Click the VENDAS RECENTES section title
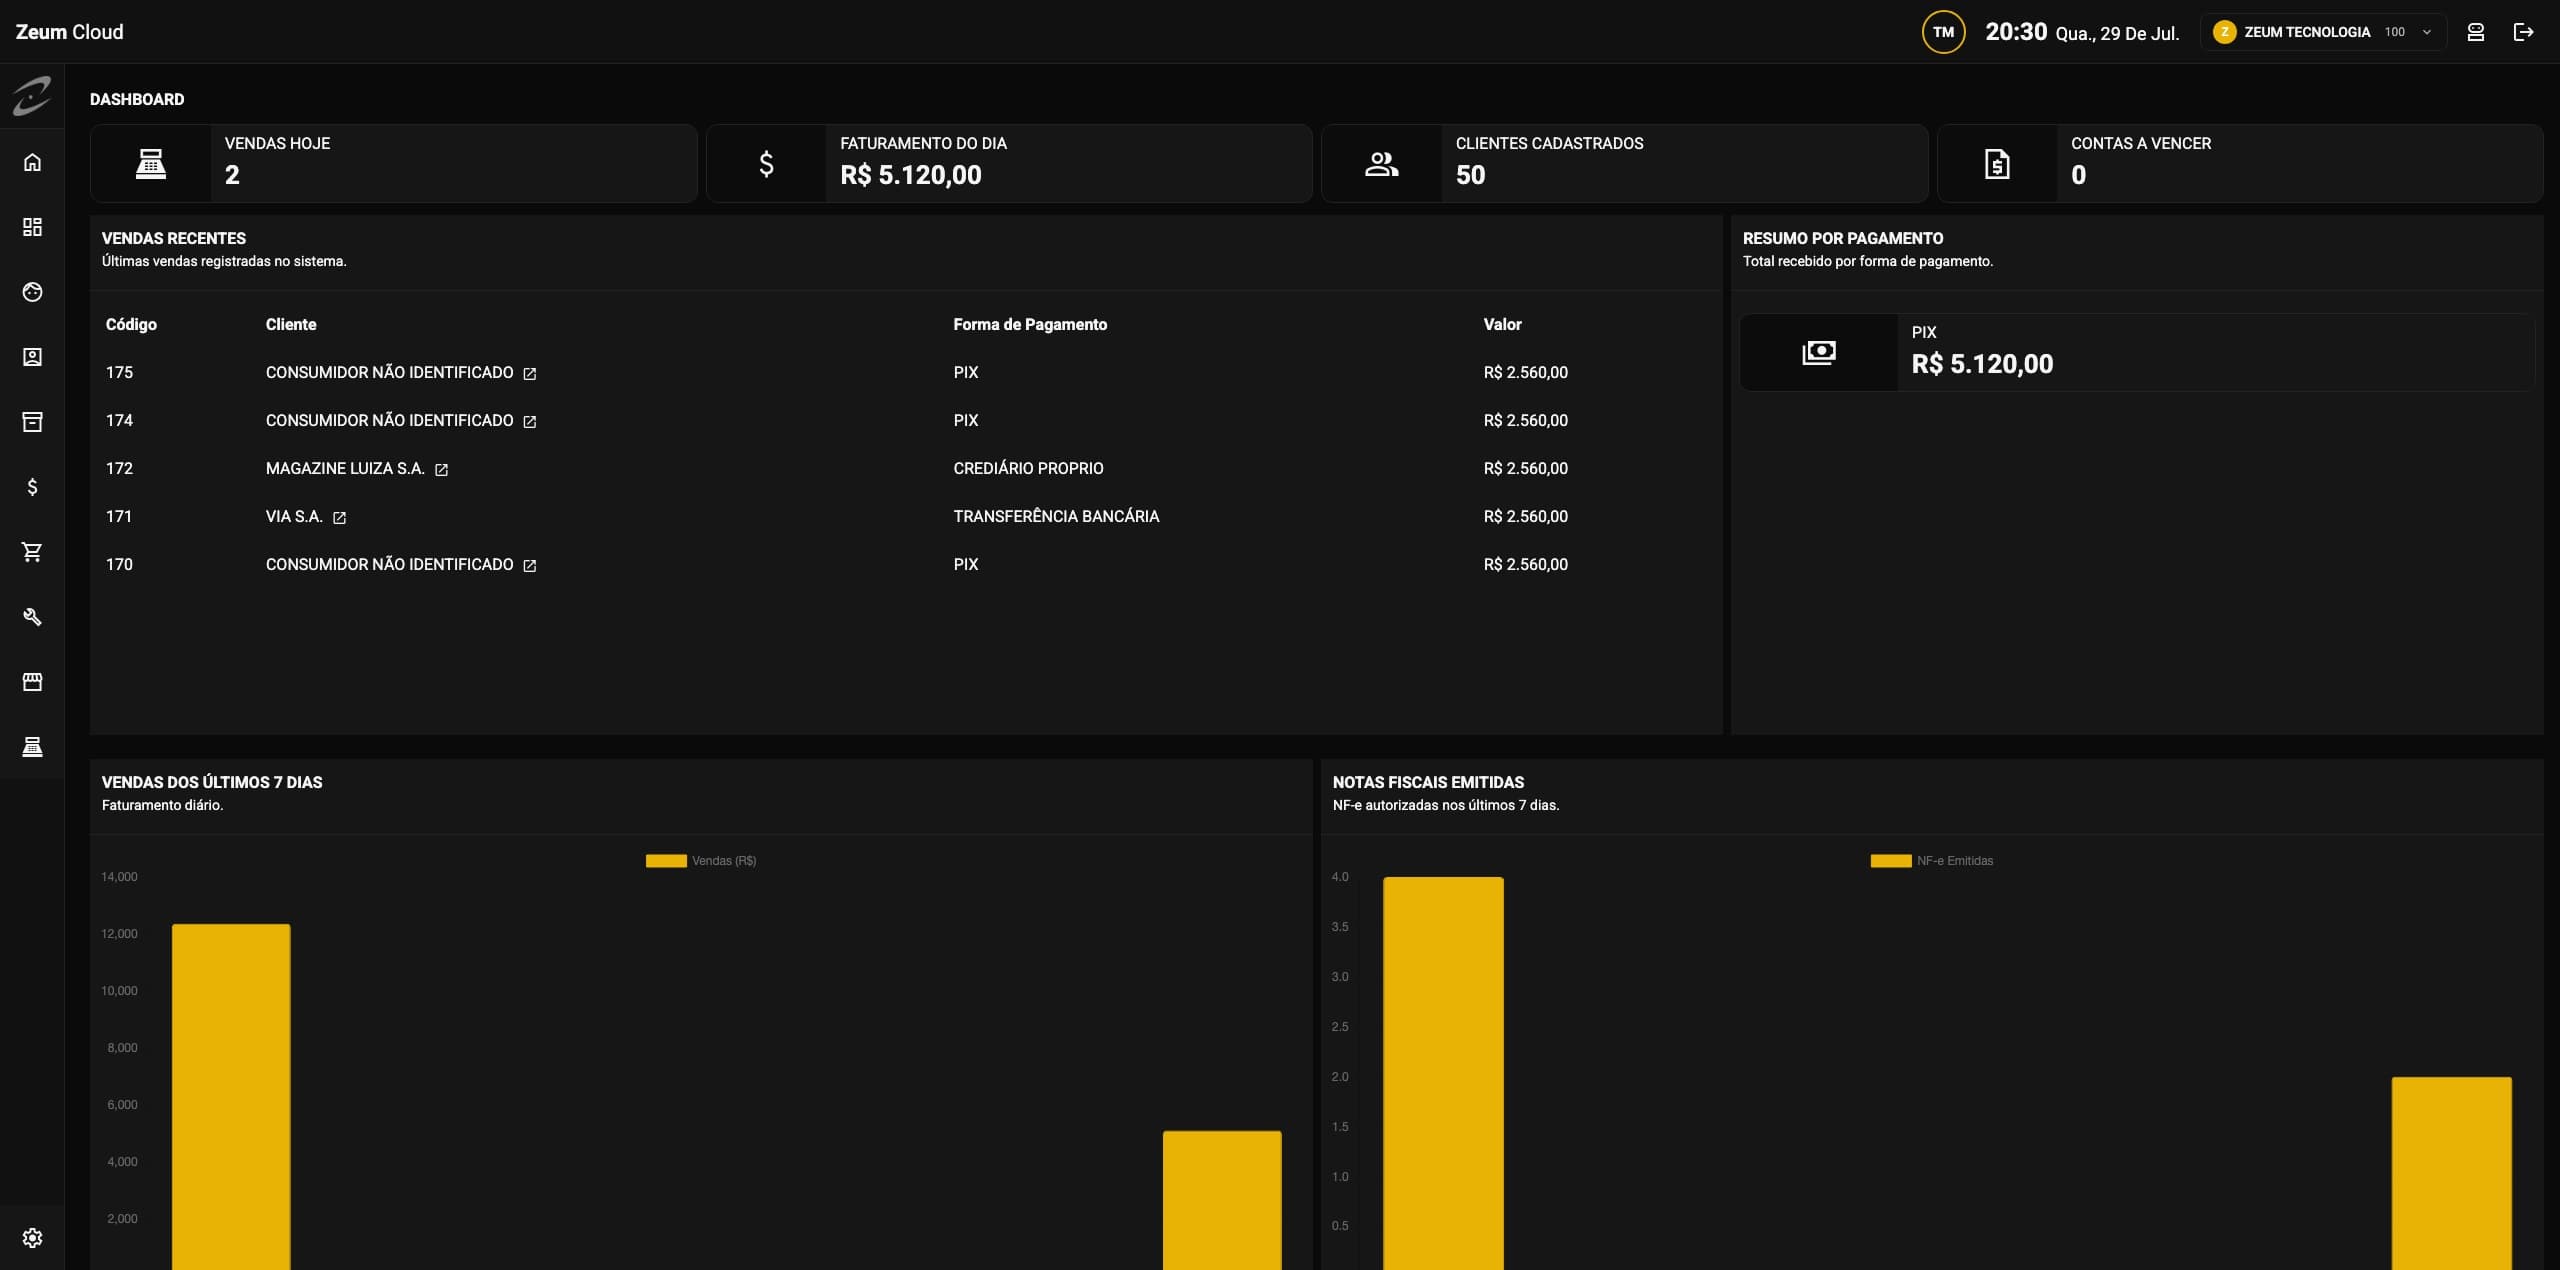Image resolution: width=2560 pixels, height=1270 pixels. [174, 238]
